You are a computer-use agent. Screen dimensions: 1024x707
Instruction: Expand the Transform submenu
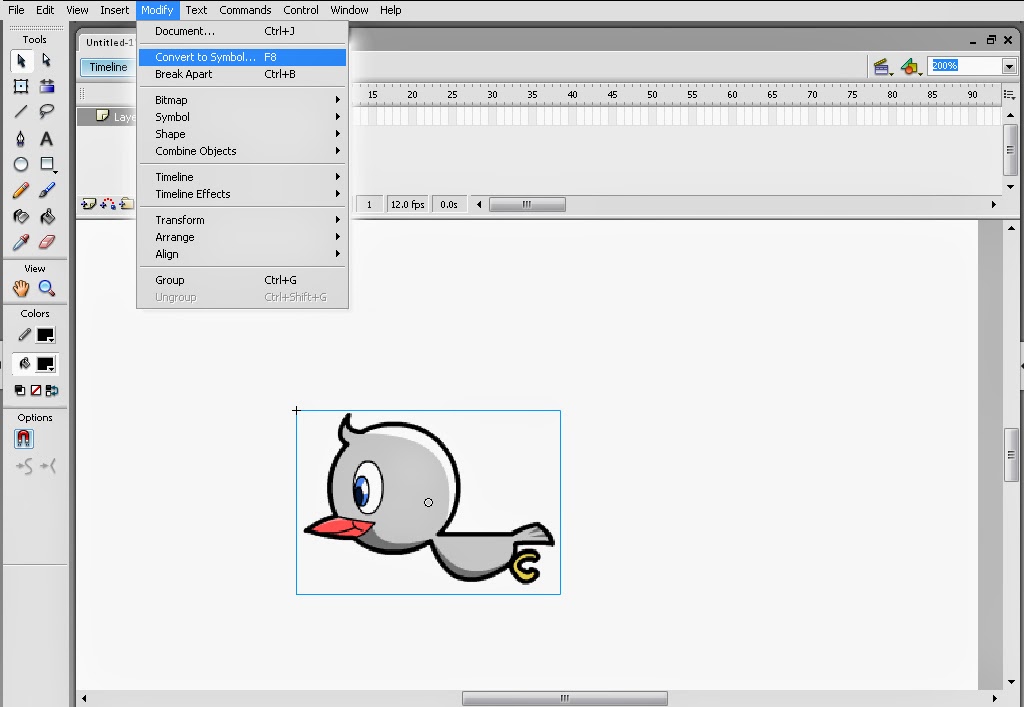tap(242, 220)
